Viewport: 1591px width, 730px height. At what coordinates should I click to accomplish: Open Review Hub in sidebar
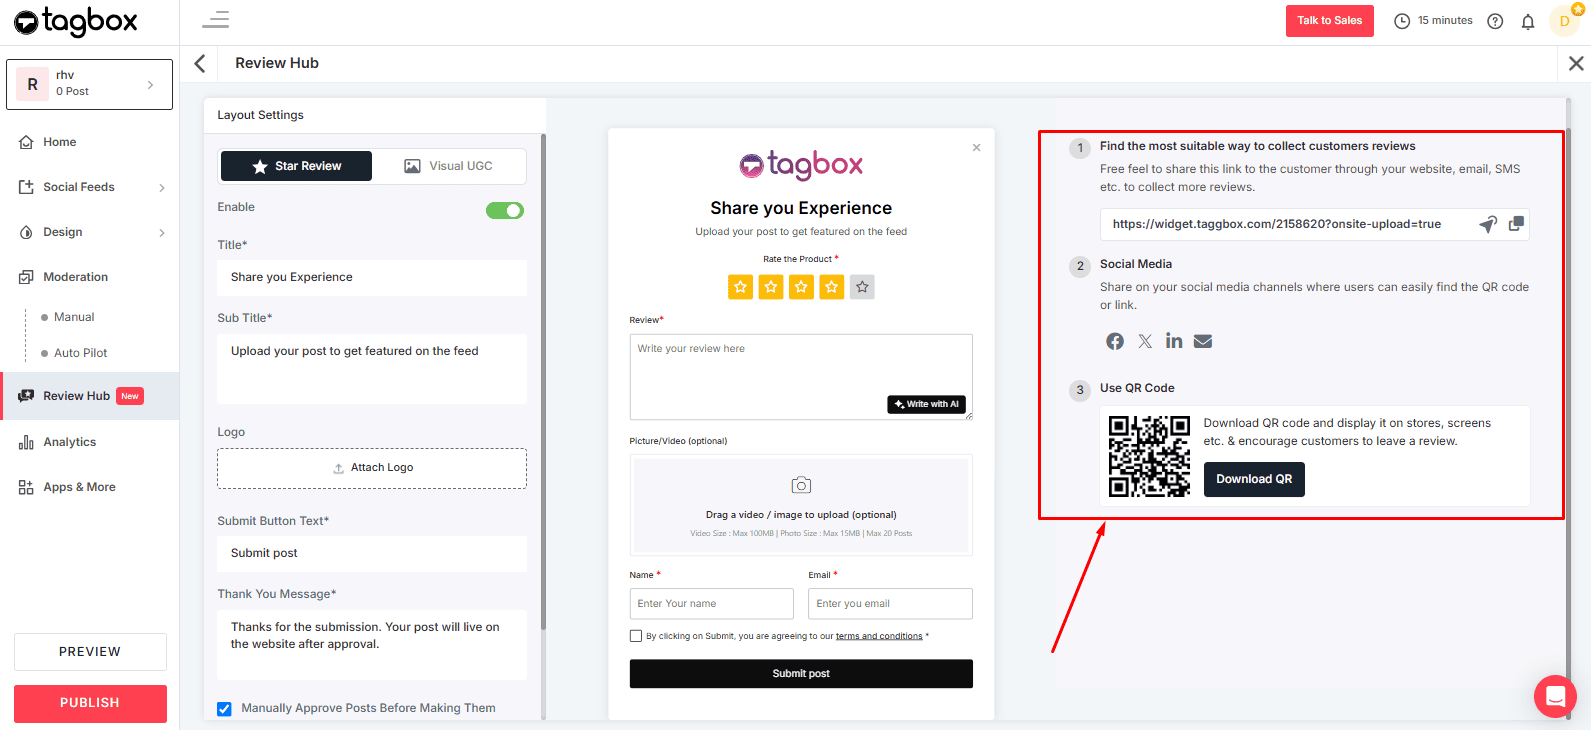coord(90,396)
